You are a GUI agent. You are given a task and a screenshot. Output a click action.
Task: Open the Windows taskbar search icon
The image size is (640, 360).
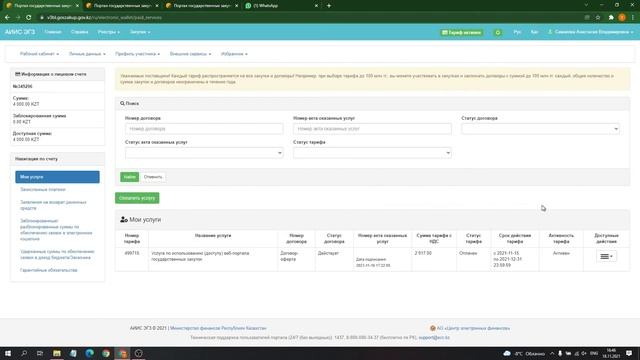[24, 353]
